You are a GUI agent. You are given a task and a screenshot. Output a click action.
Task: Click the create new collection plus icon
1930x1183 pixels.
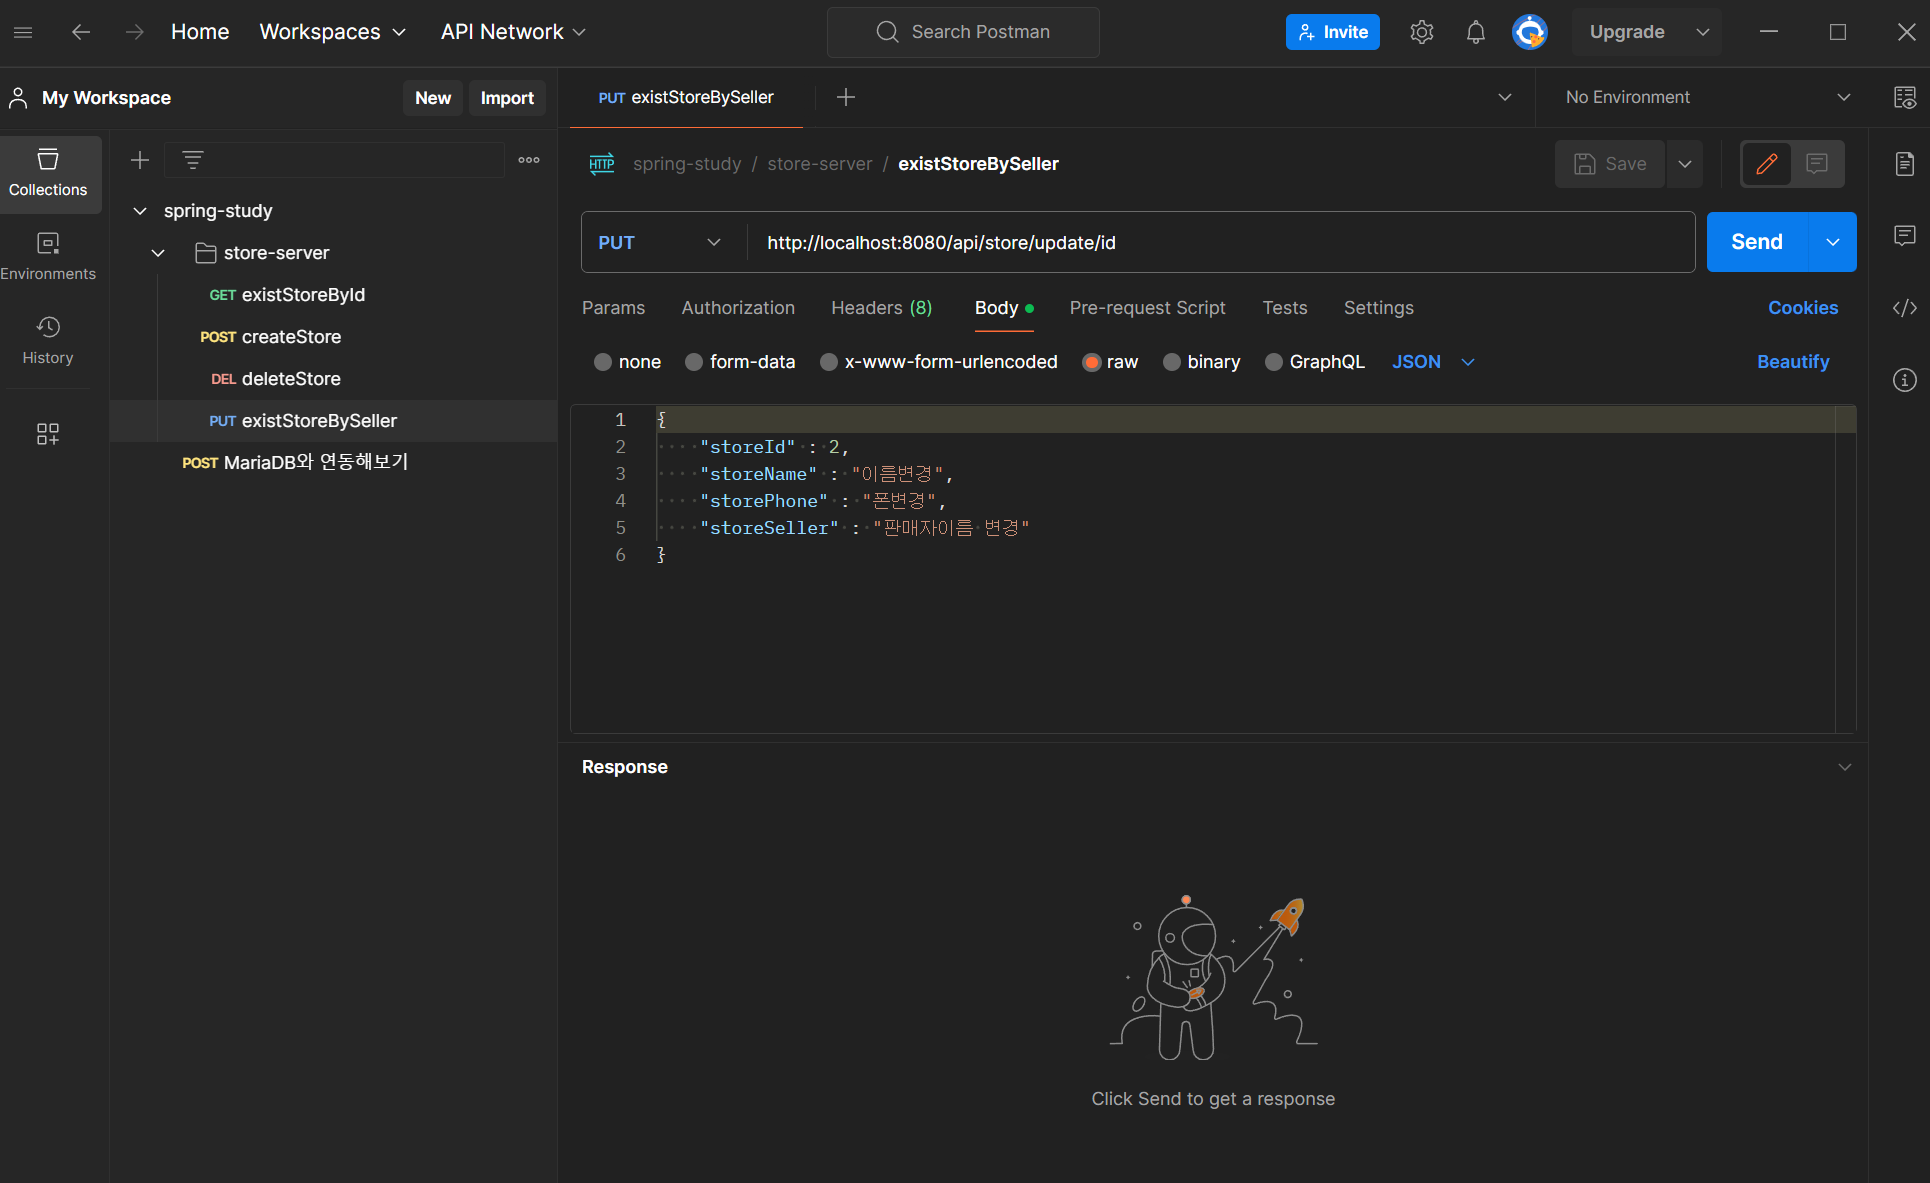[140, 160]
